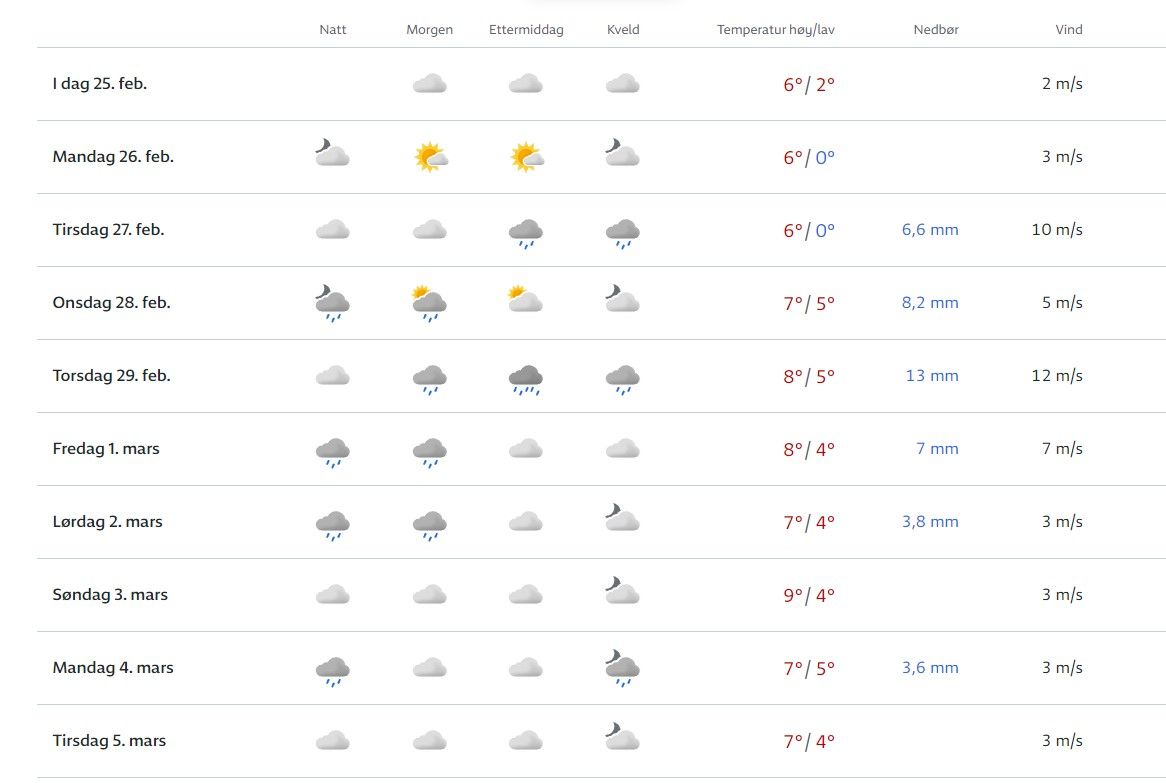1166x783 pixels.
Task: Expand the Fredag 1. mars row
Action: click(106, 449)
